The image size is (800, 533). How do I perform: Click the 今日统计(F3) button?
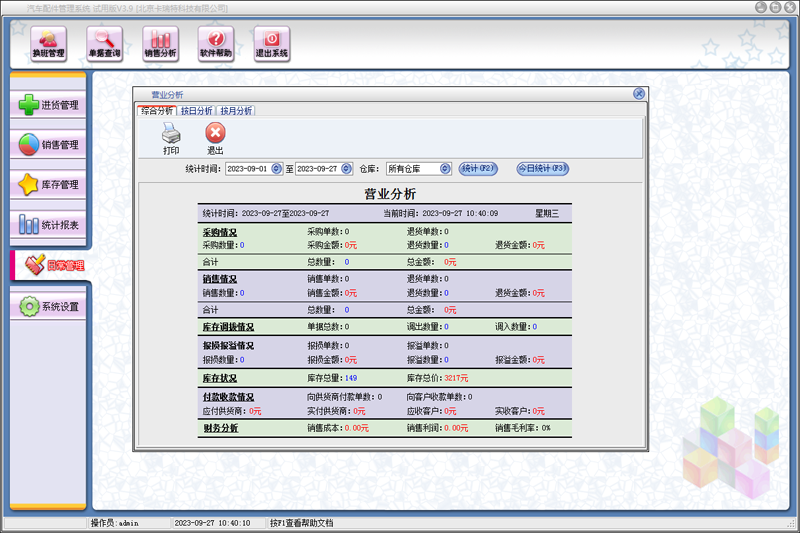coord(542,168)
